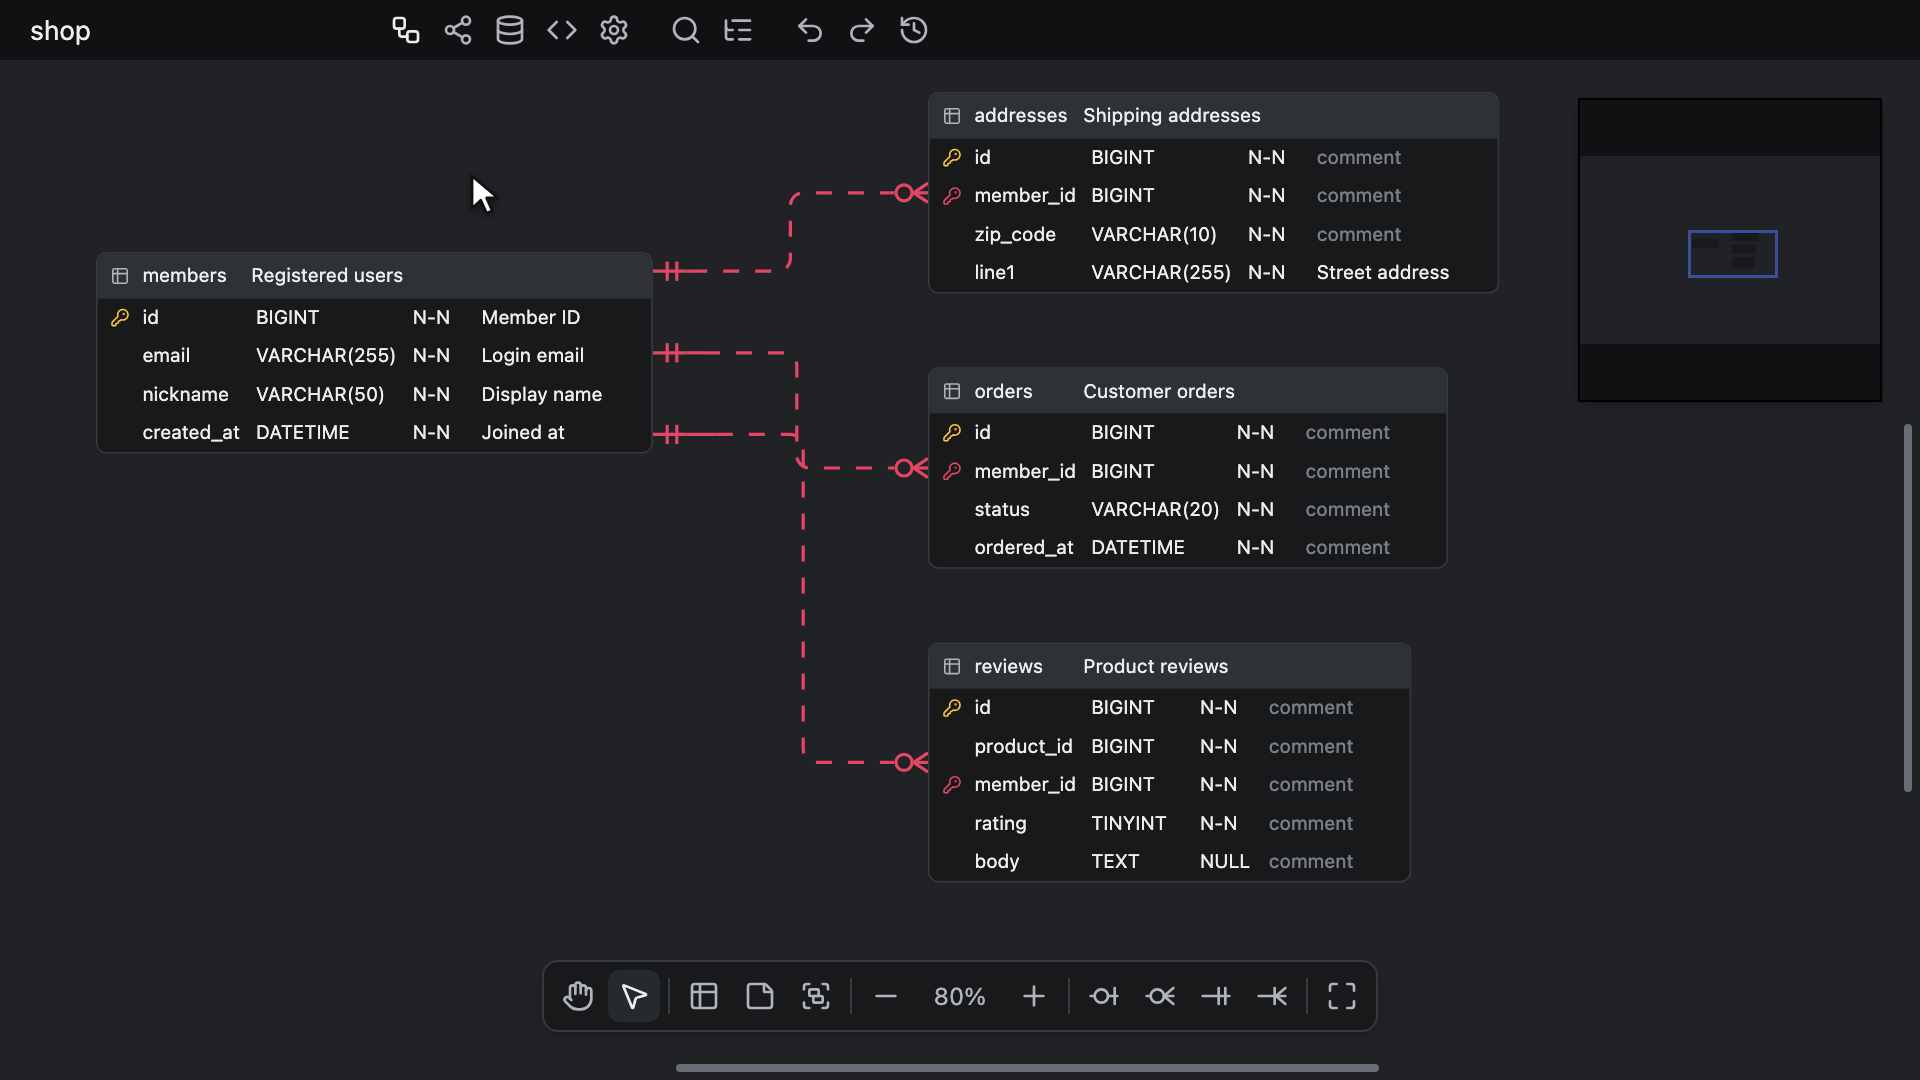1920x1080 pixels.
Task: Open the SQL code view icon
Action: (562, 30)
